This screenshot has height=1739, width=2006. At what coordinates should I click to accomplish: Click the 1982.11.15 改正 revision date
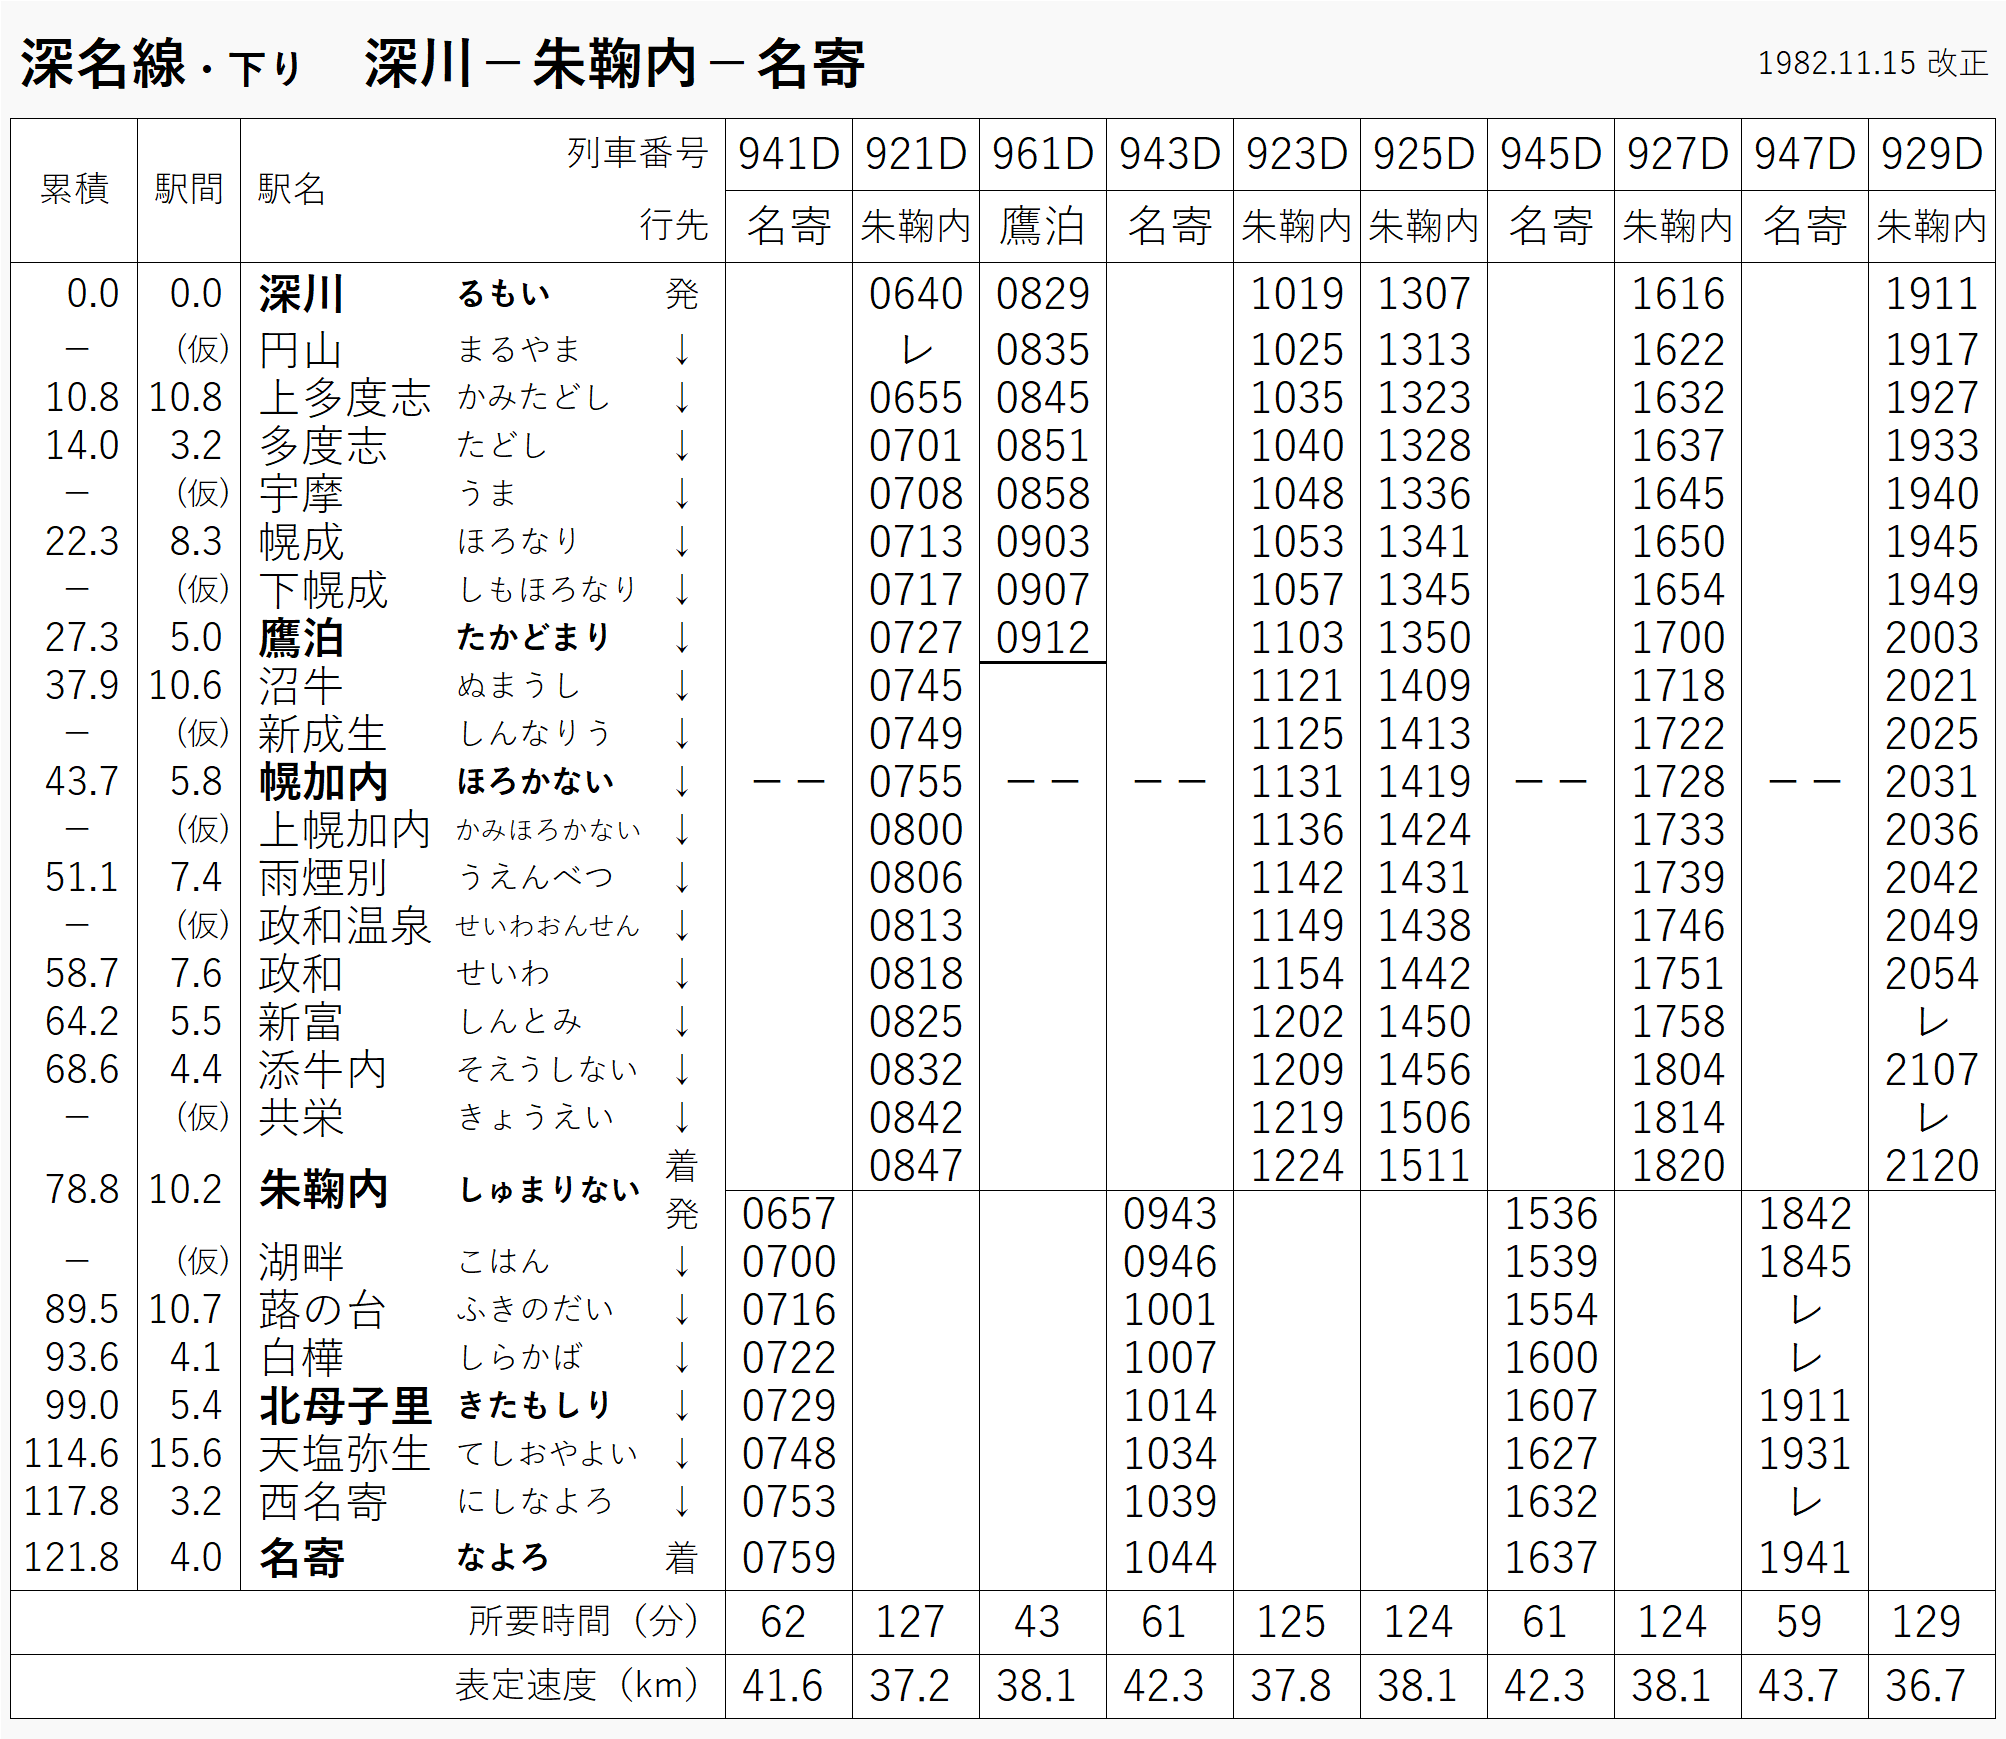[x=1872, y=63]
